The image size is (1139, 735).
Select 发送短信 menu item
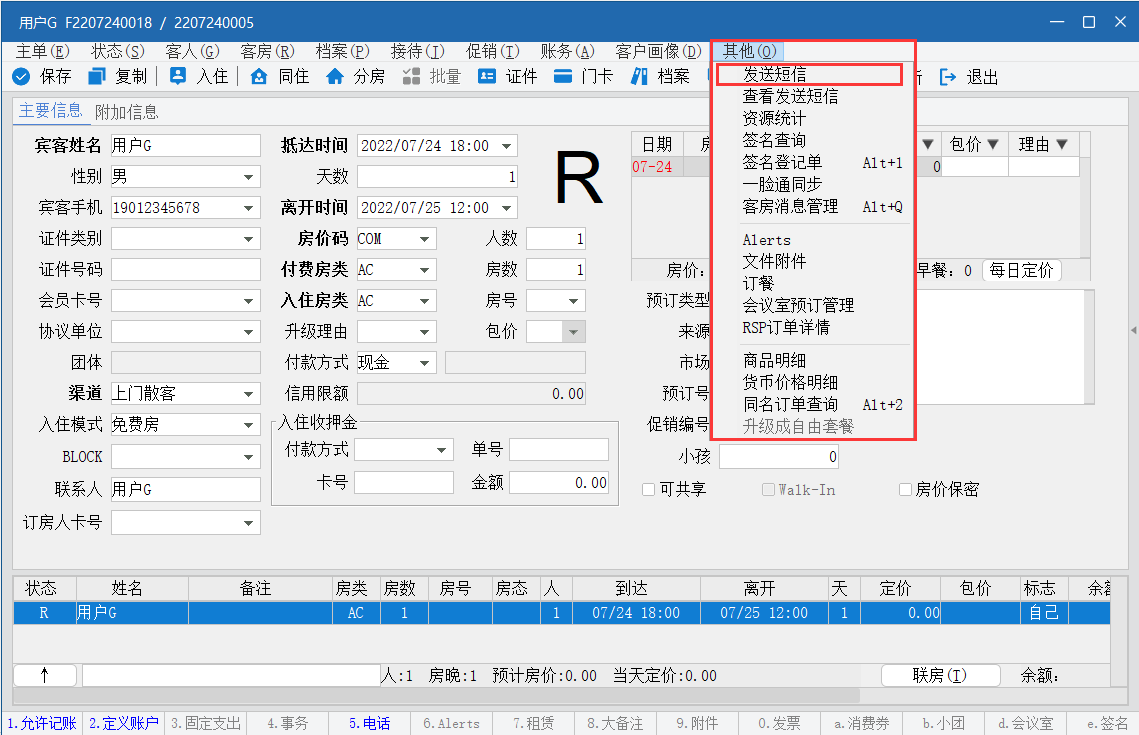pyautogui.click(x=809, y=74)
